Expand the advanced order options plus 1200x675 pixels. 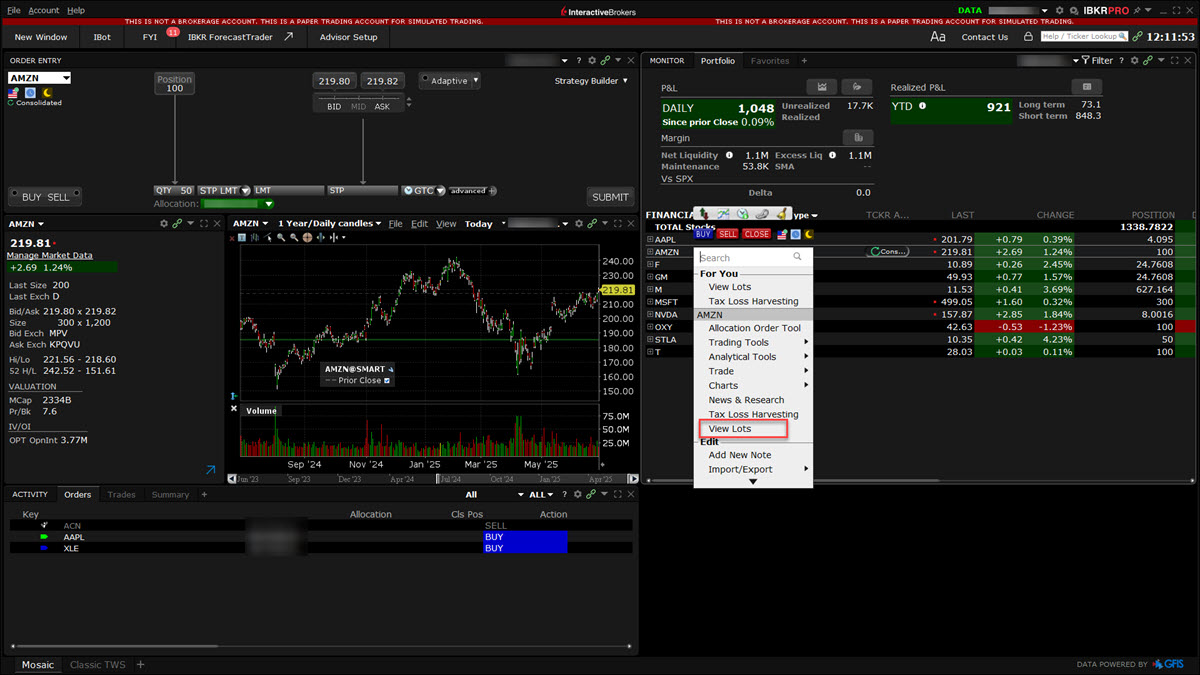[492, 191]
